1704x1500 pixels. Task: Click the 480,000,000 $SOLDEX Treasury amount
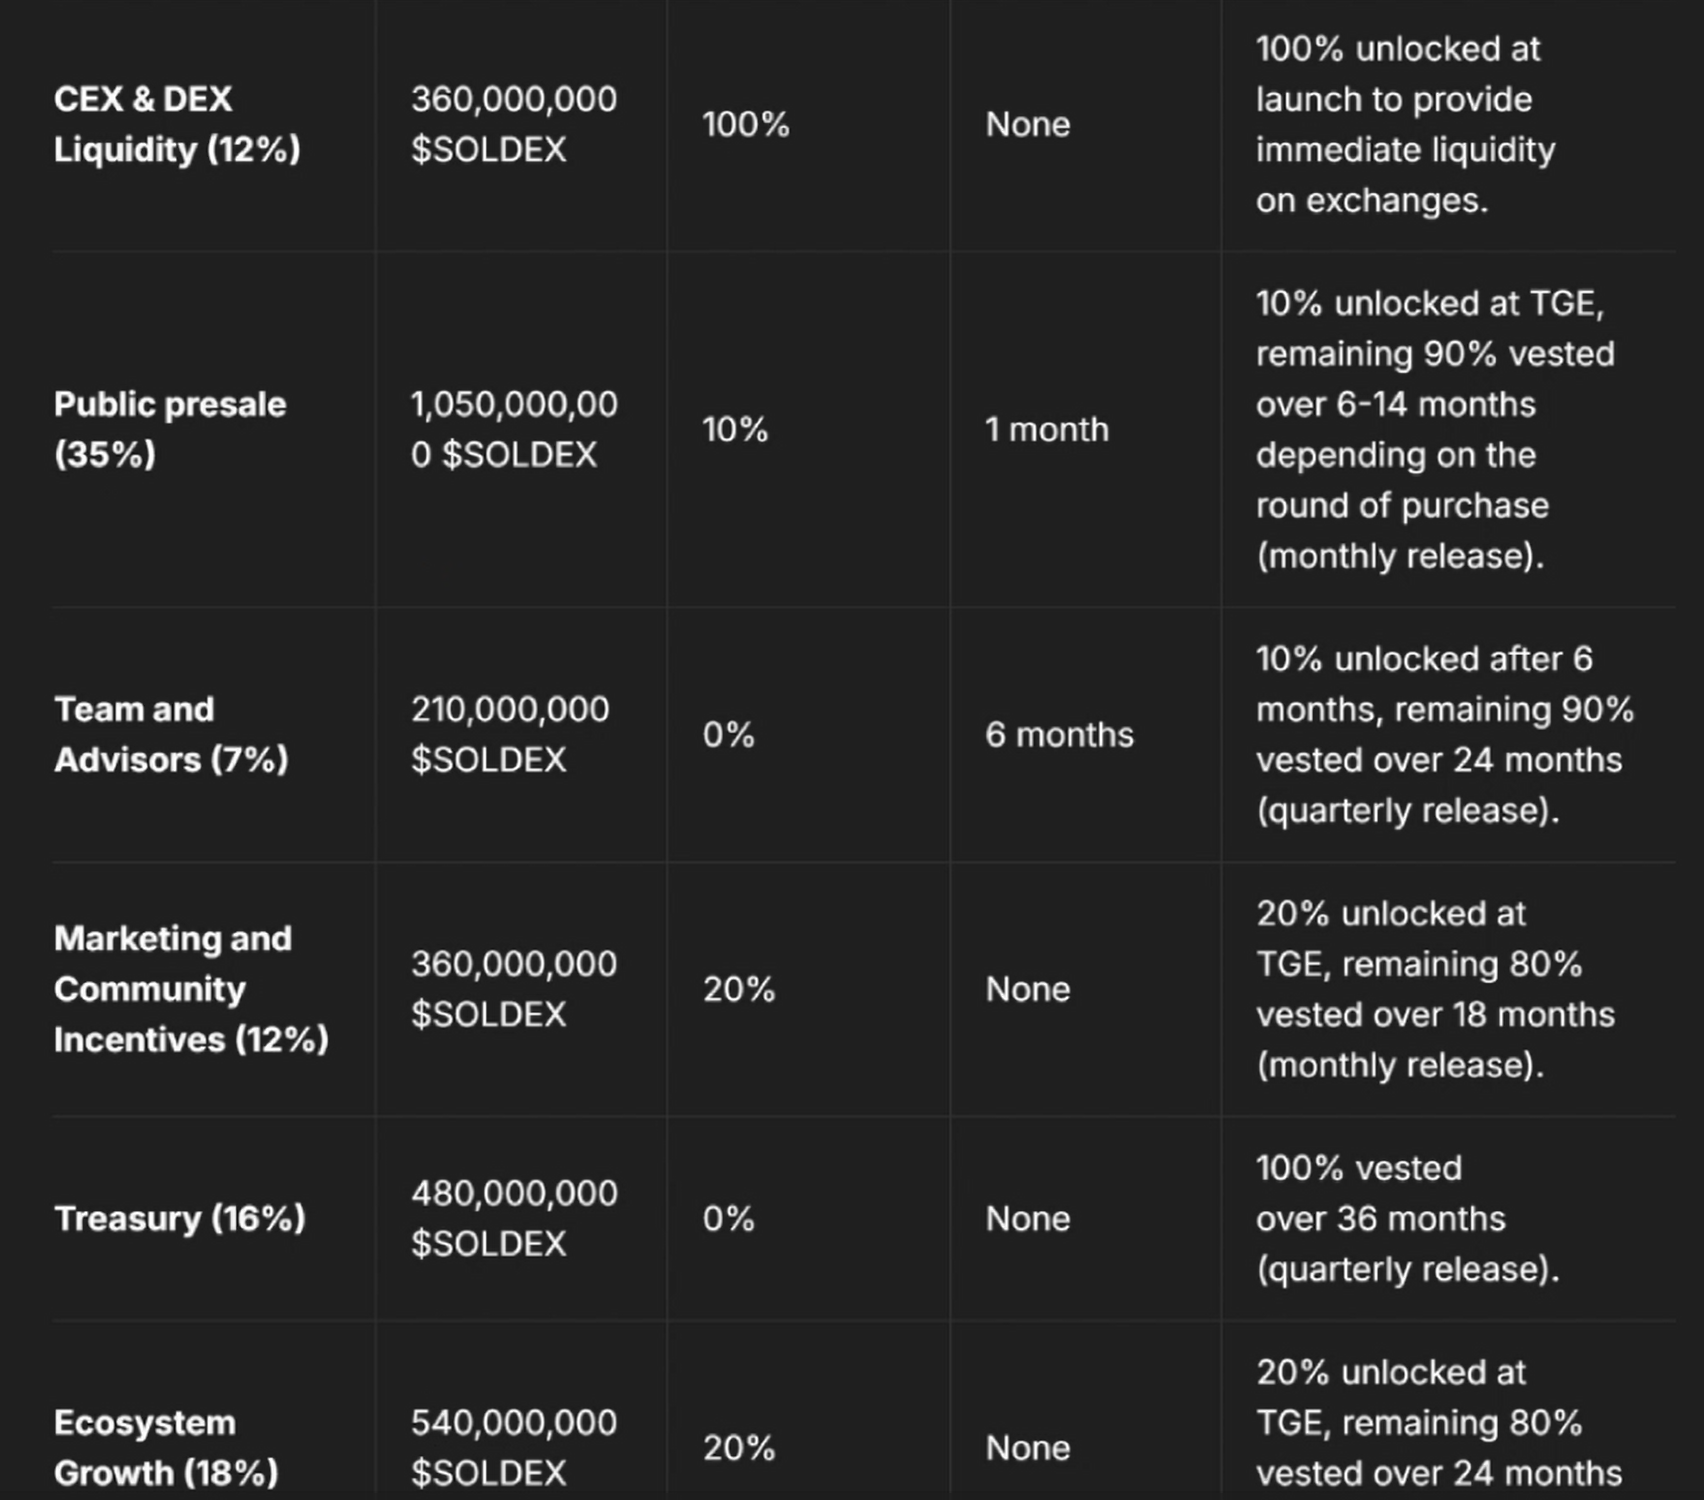tap(514, 1218)
